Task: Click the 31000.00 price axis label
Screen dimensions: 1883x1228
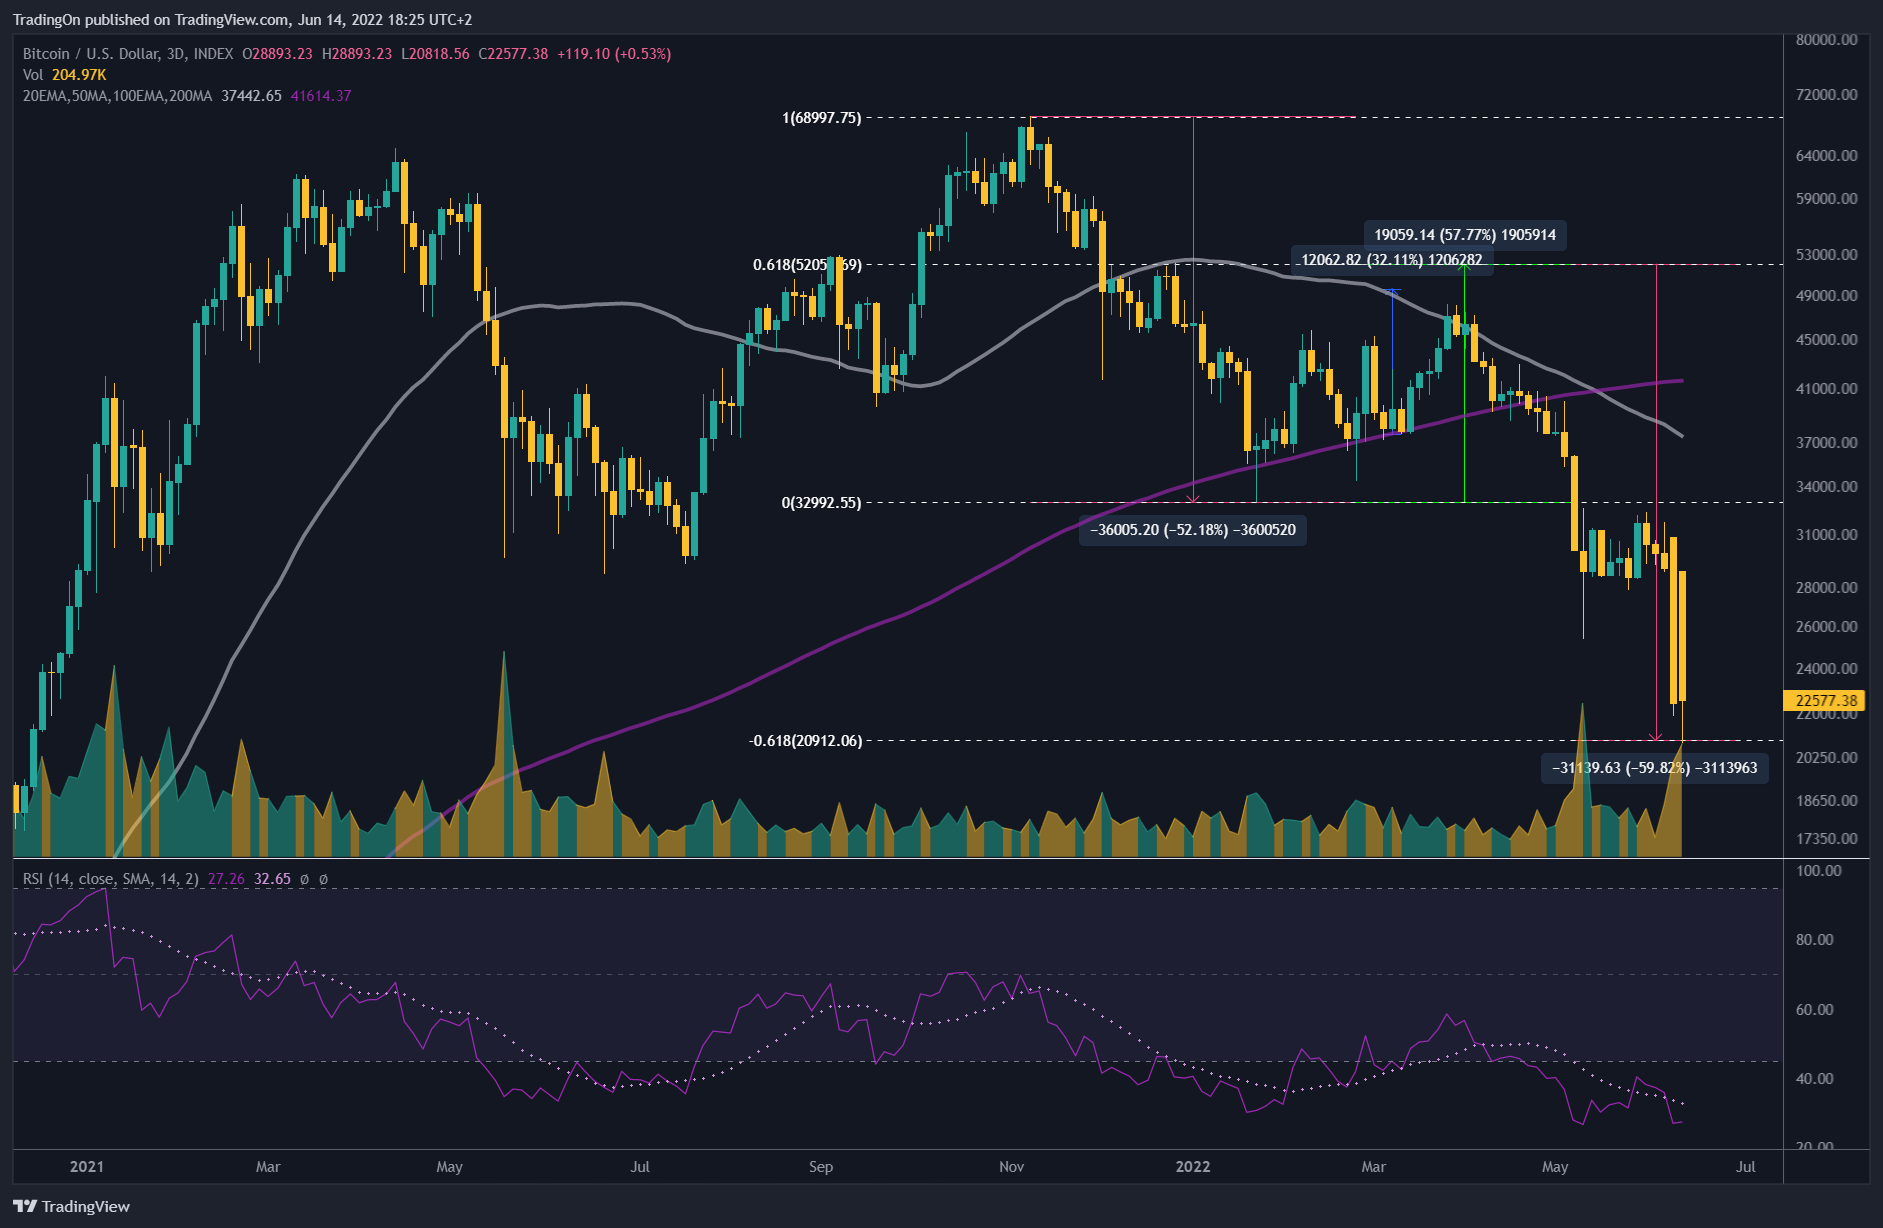Action: 1827,535
